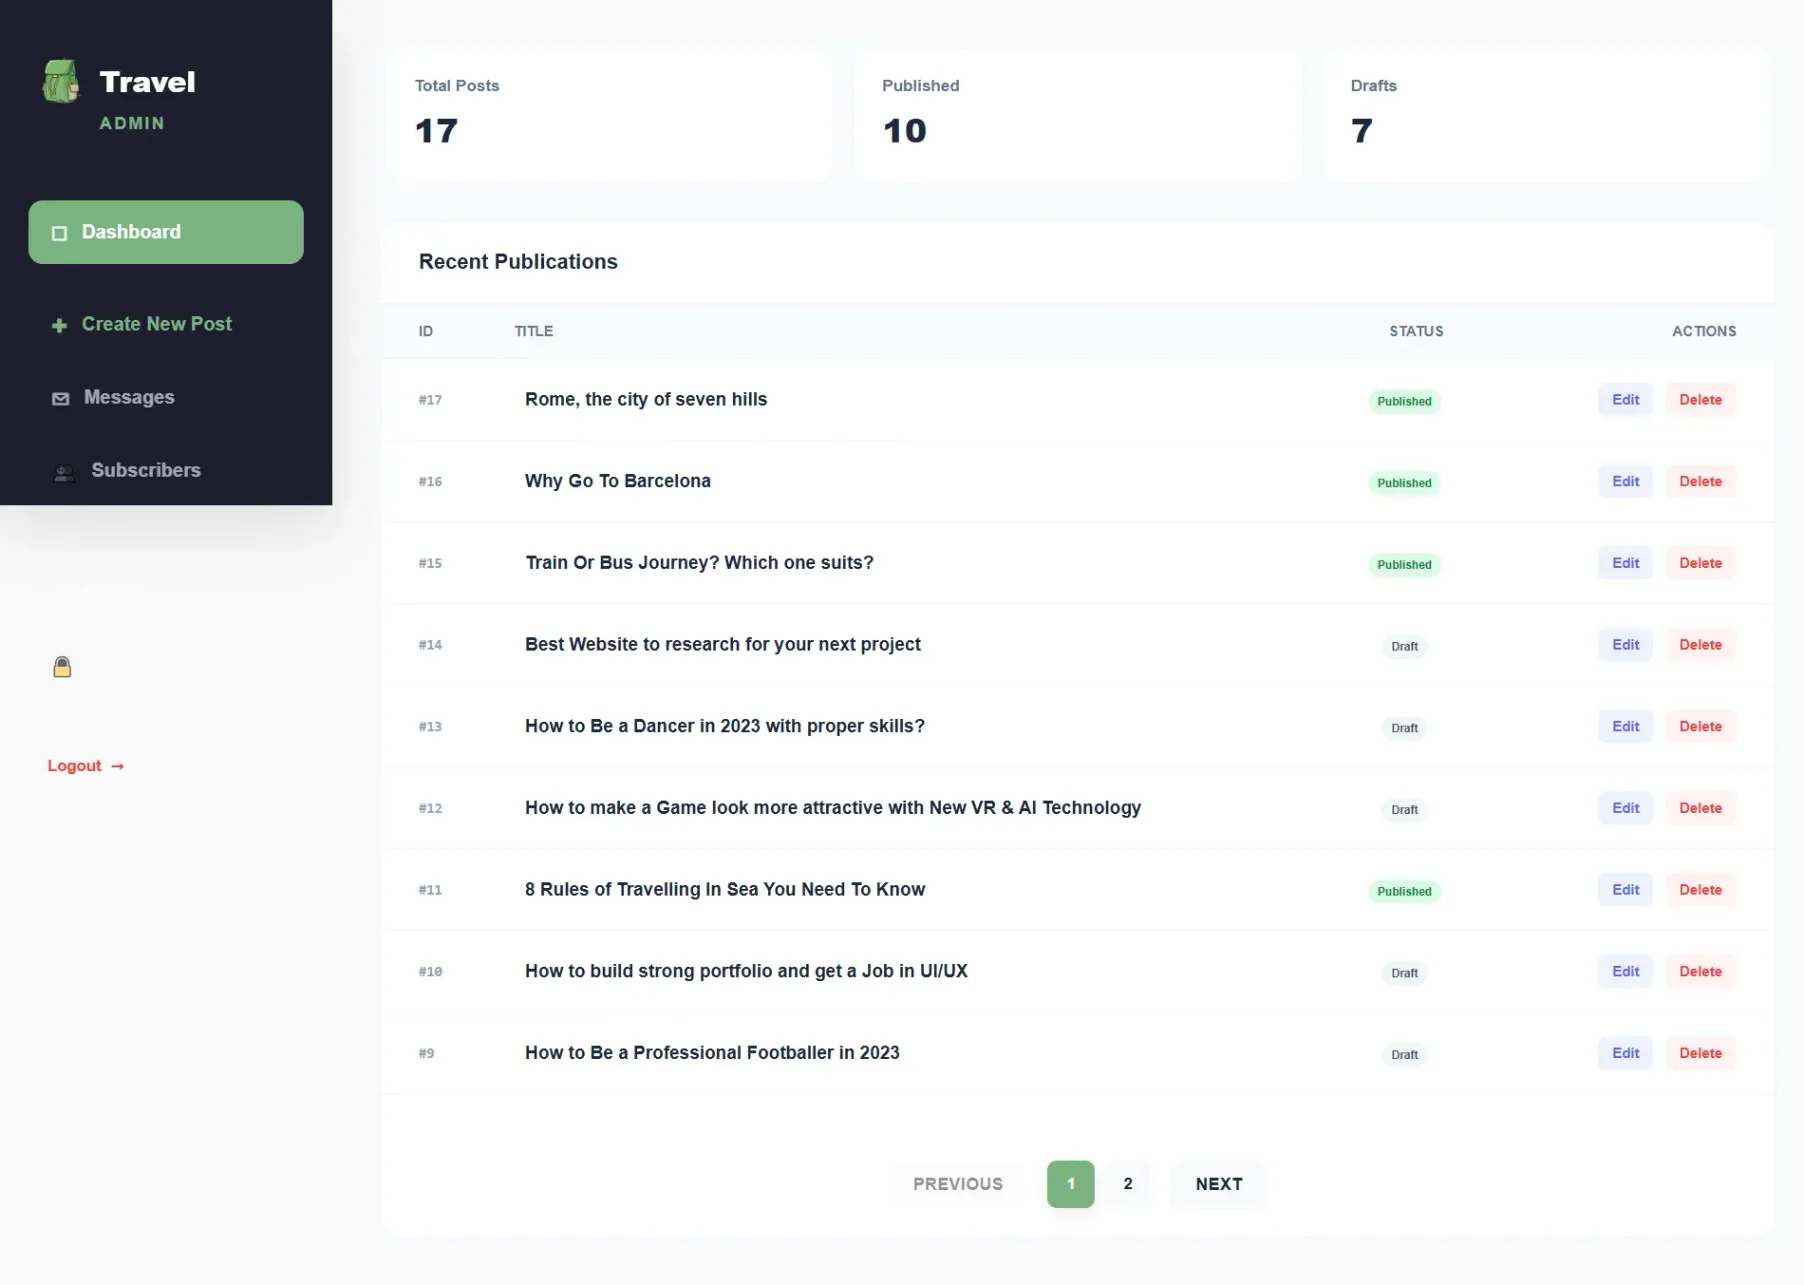
Task: Delete 8 Rules of Travelling In Sea post
Action: coord(1700,890)
